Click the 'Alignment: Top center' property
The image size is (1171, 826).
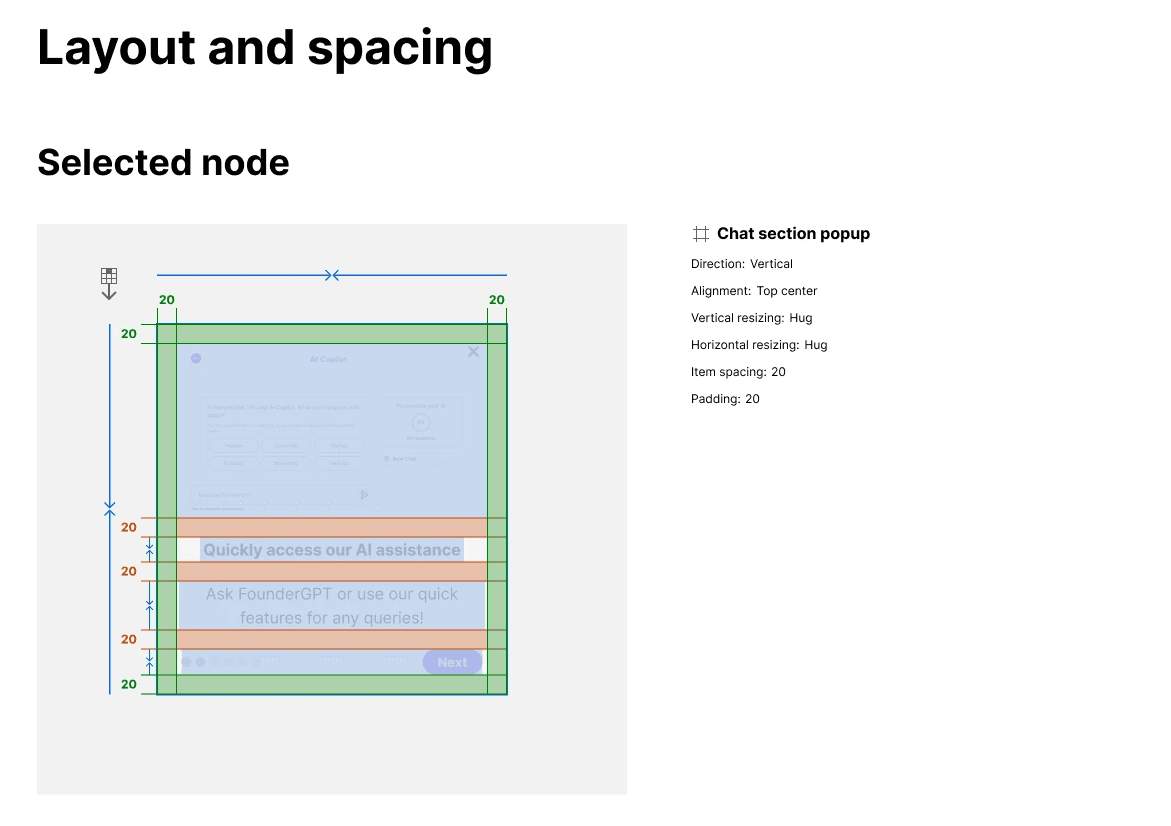click(754, 291)
